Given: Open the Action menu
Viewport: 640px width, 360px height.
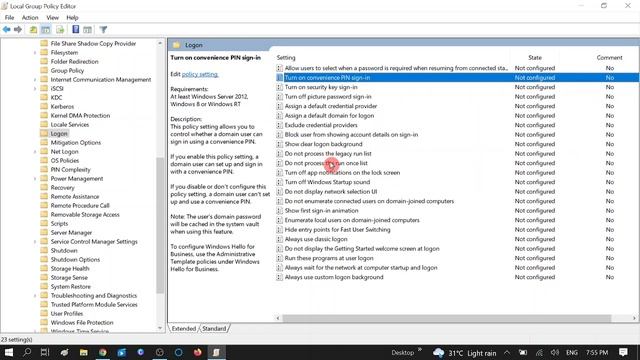Looking at the screenshot, I should 30,18.
